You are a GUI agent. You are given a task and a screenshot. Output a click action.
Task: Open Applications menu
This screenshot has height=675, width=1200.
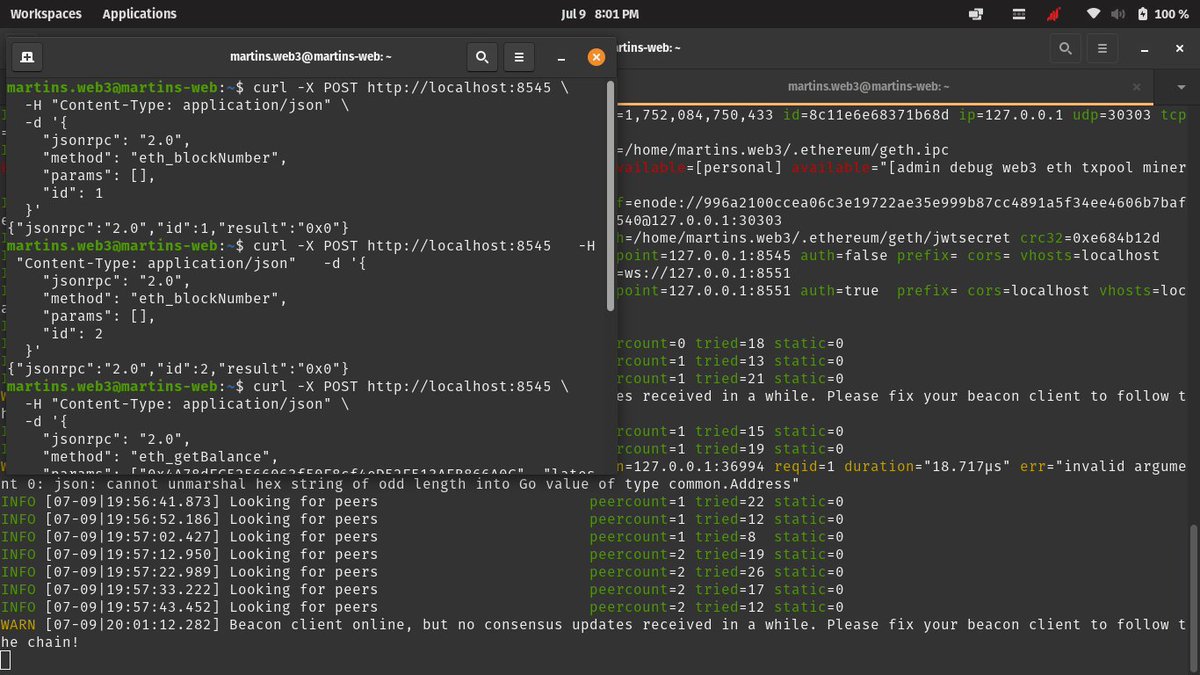[140, 14]
